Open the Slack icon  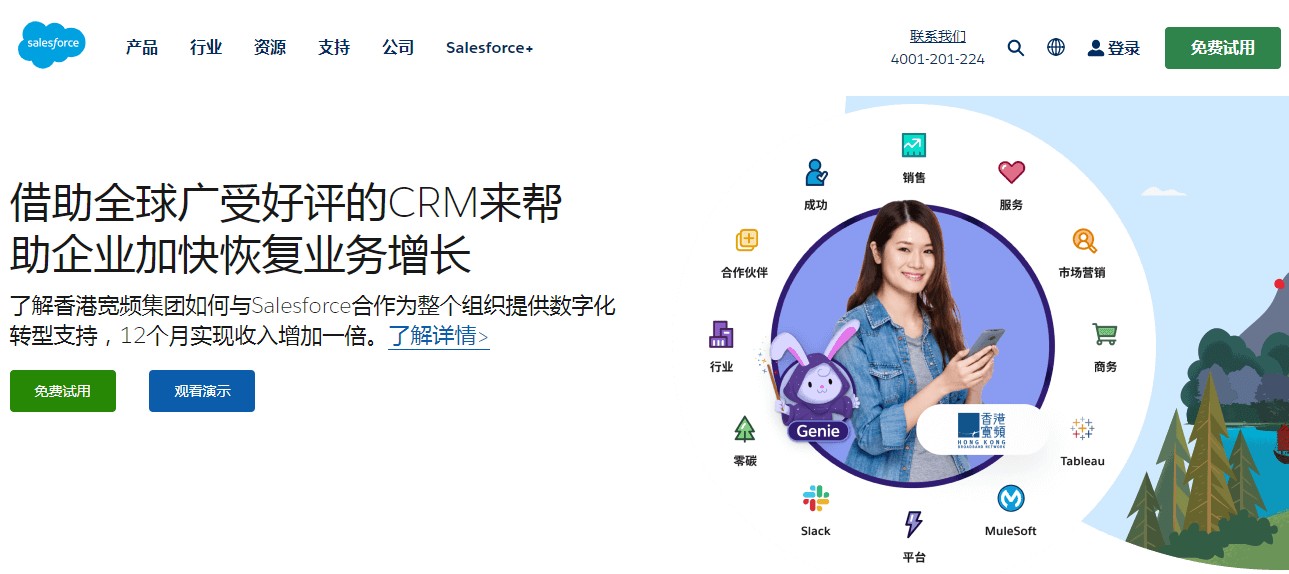pyautogui.click(x=816, y=498)
